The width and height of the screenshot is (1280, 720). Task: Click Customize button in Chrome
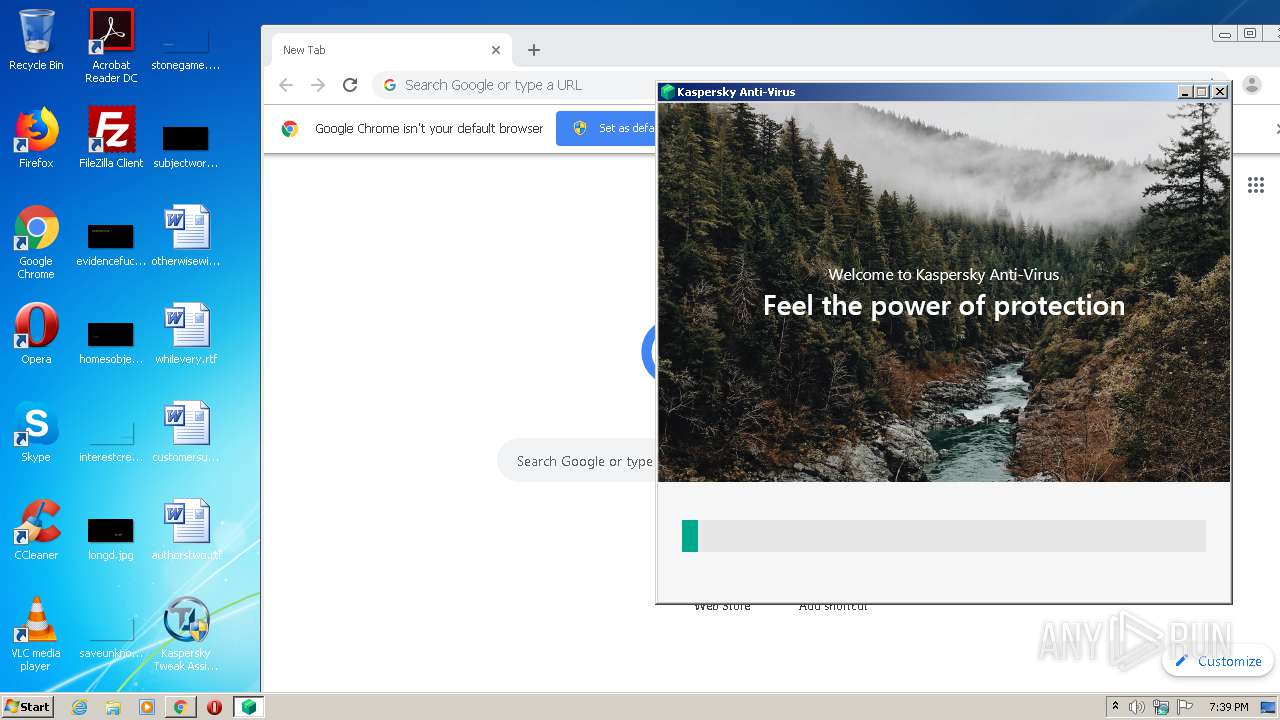pyautogui.click(x=1218, y=661)
